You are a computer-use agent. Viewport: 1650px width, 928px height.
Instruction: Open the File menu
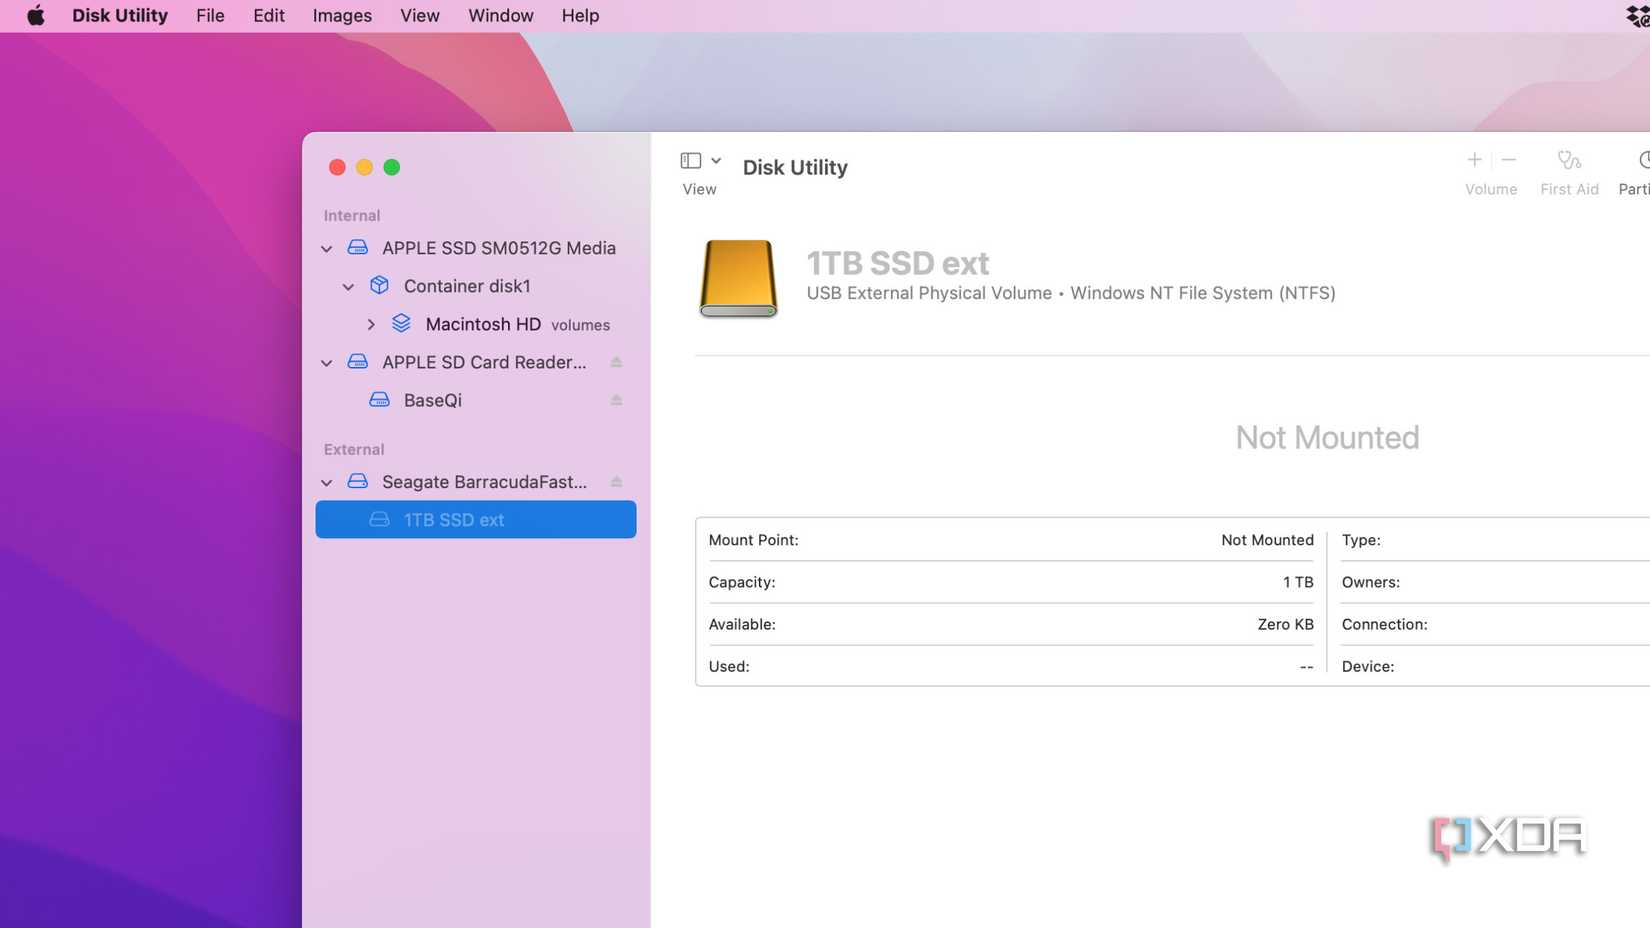(210, 15)
